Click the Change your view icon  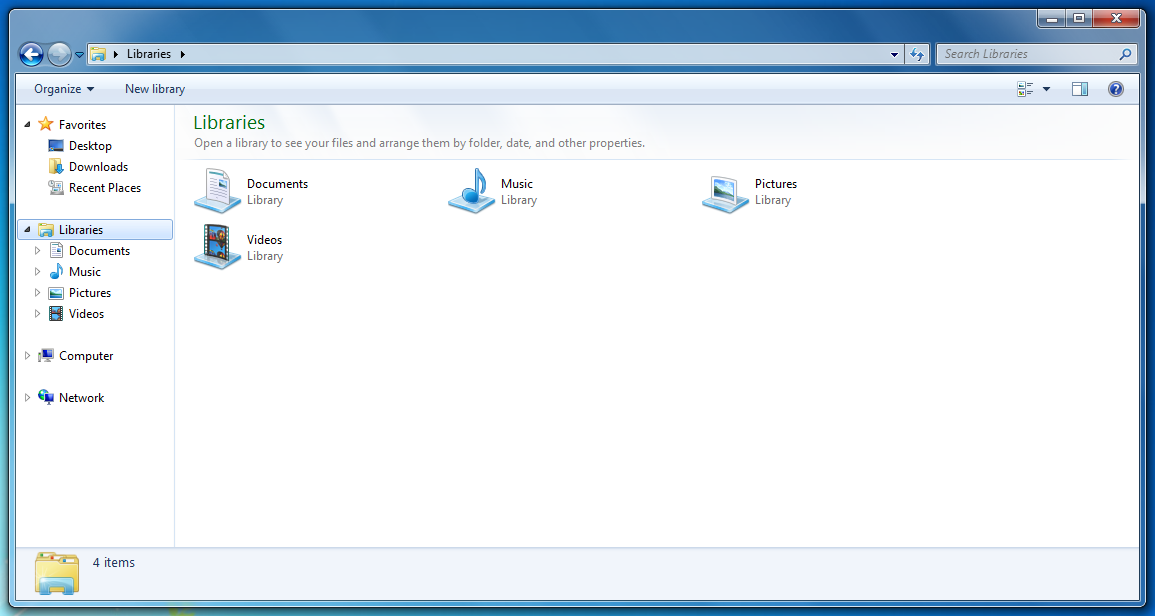pos(1025,89)
